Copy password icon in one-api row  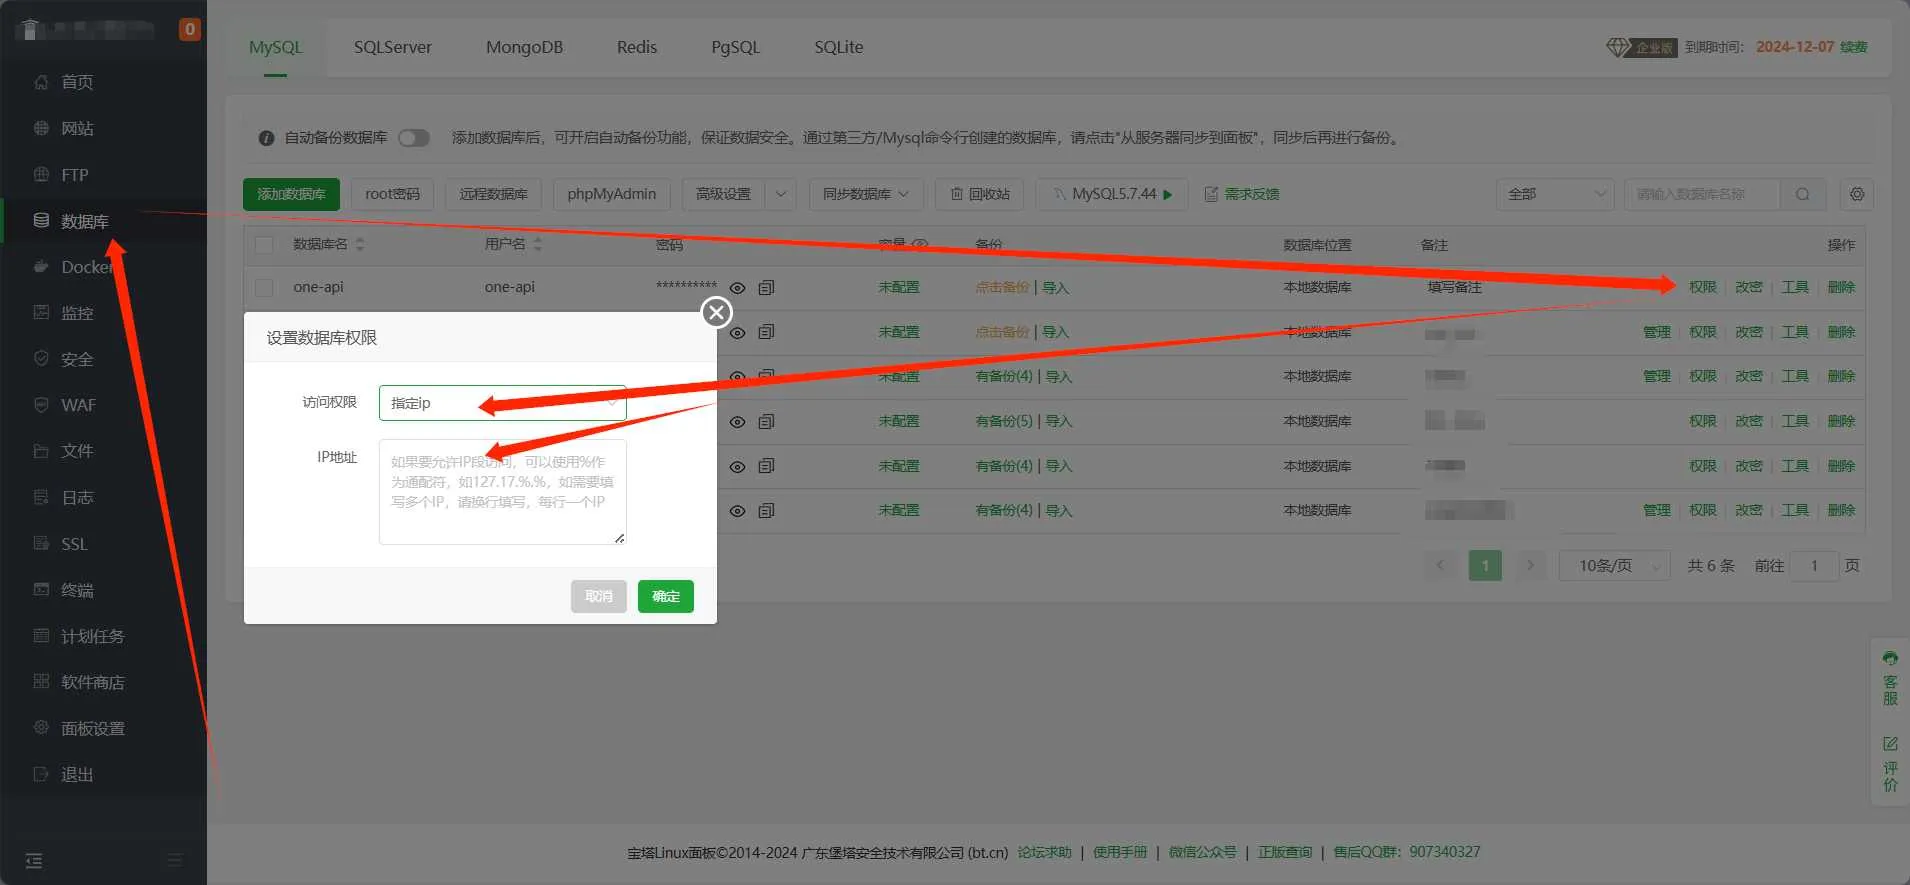(766, 288)
